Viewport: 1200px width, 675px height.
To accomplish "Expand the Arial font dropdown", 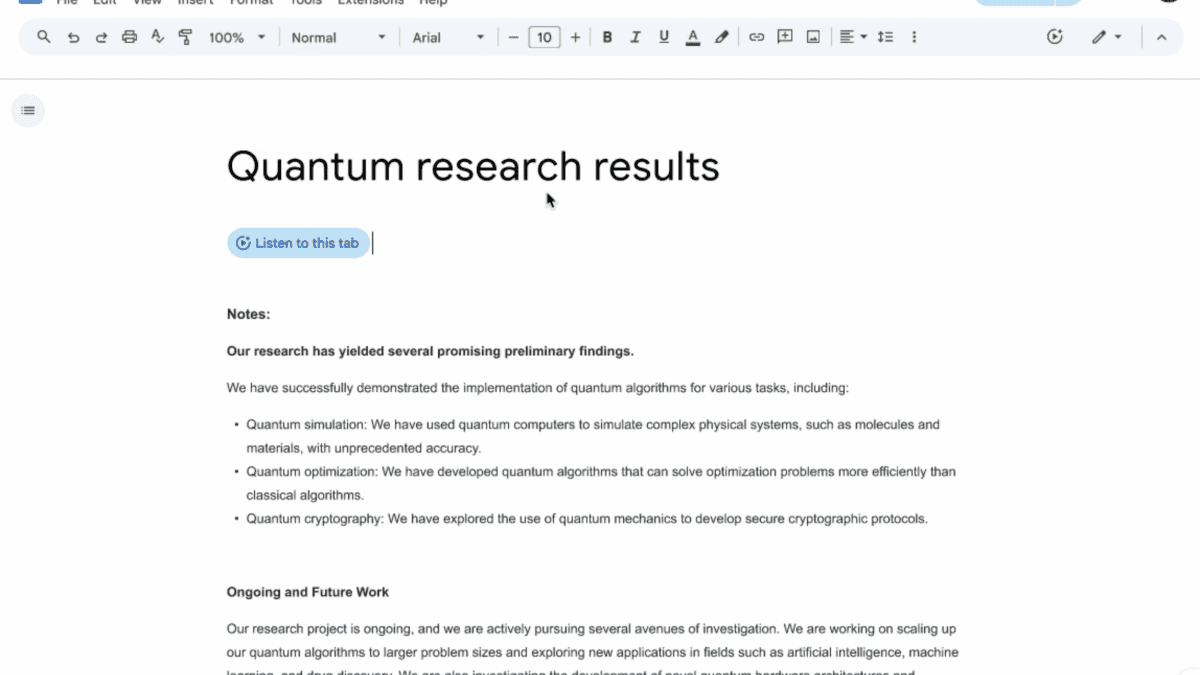I will [x=448, y=37].
